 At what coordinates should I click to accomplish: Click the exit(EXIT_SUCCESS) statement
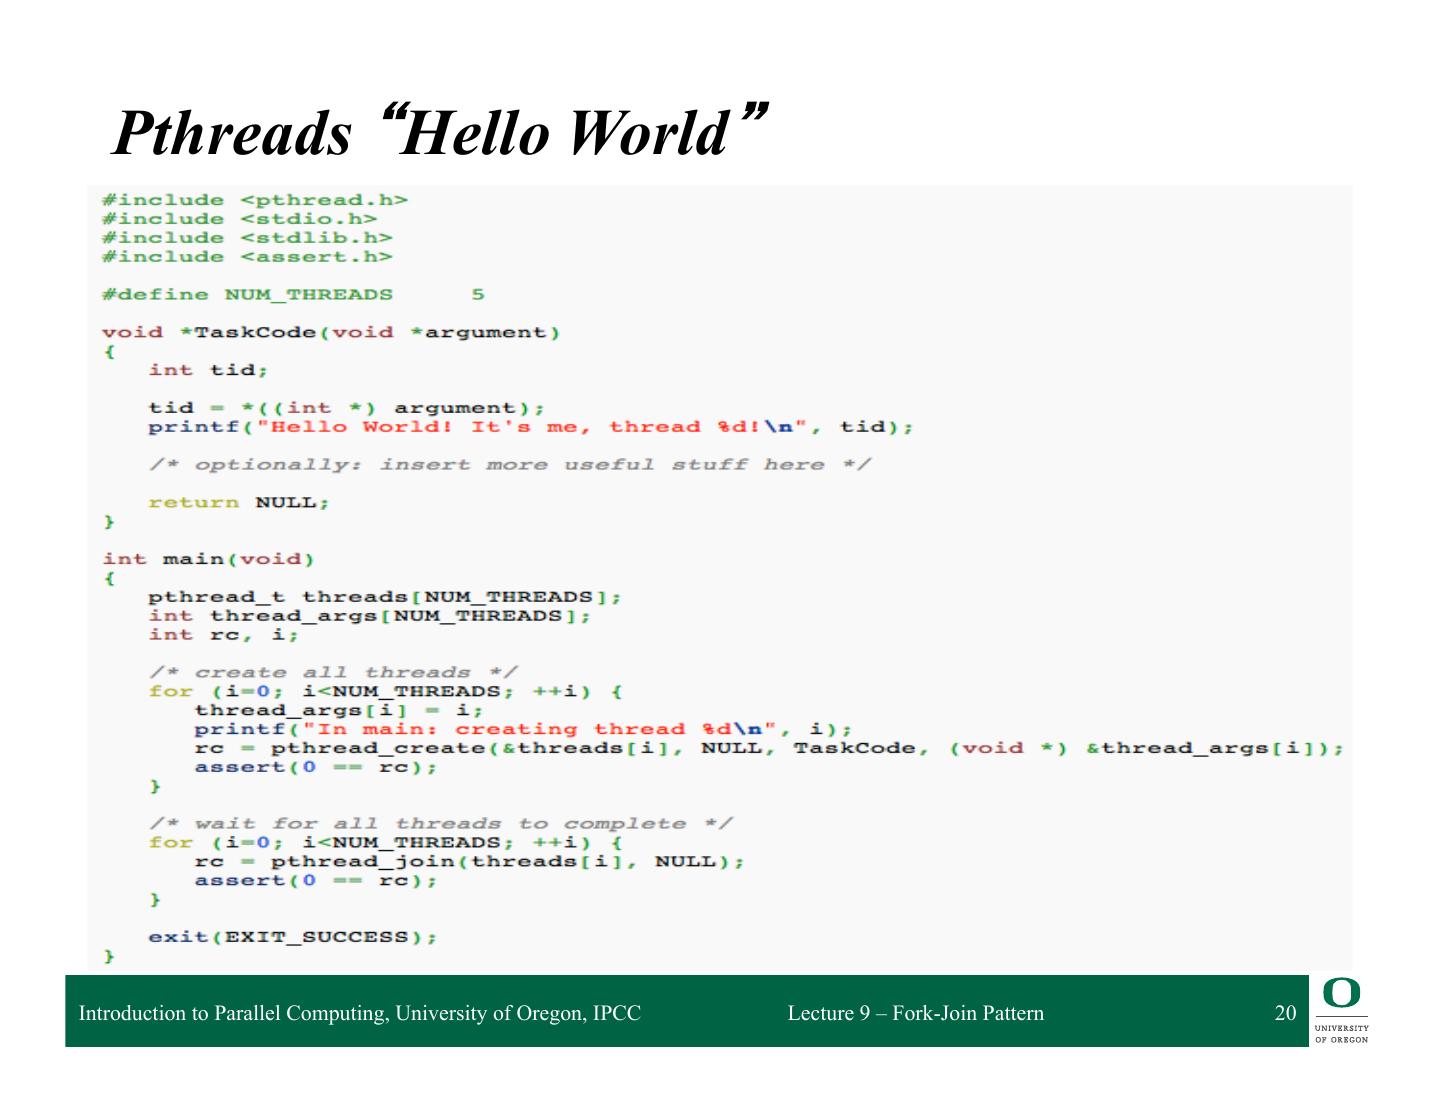[292, 937]
